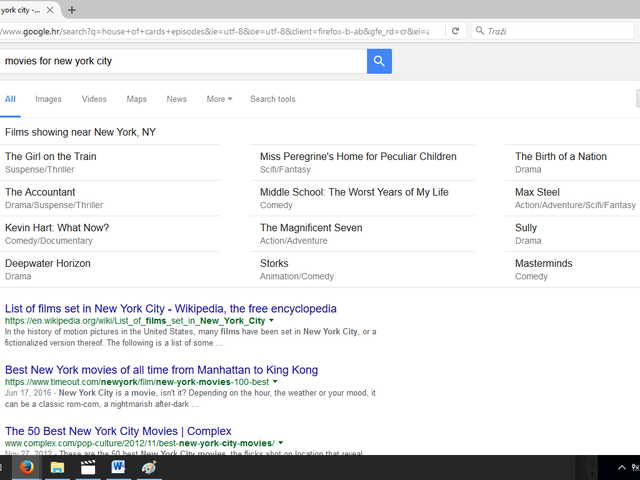Switch to the Maps tab

point(136,99)
